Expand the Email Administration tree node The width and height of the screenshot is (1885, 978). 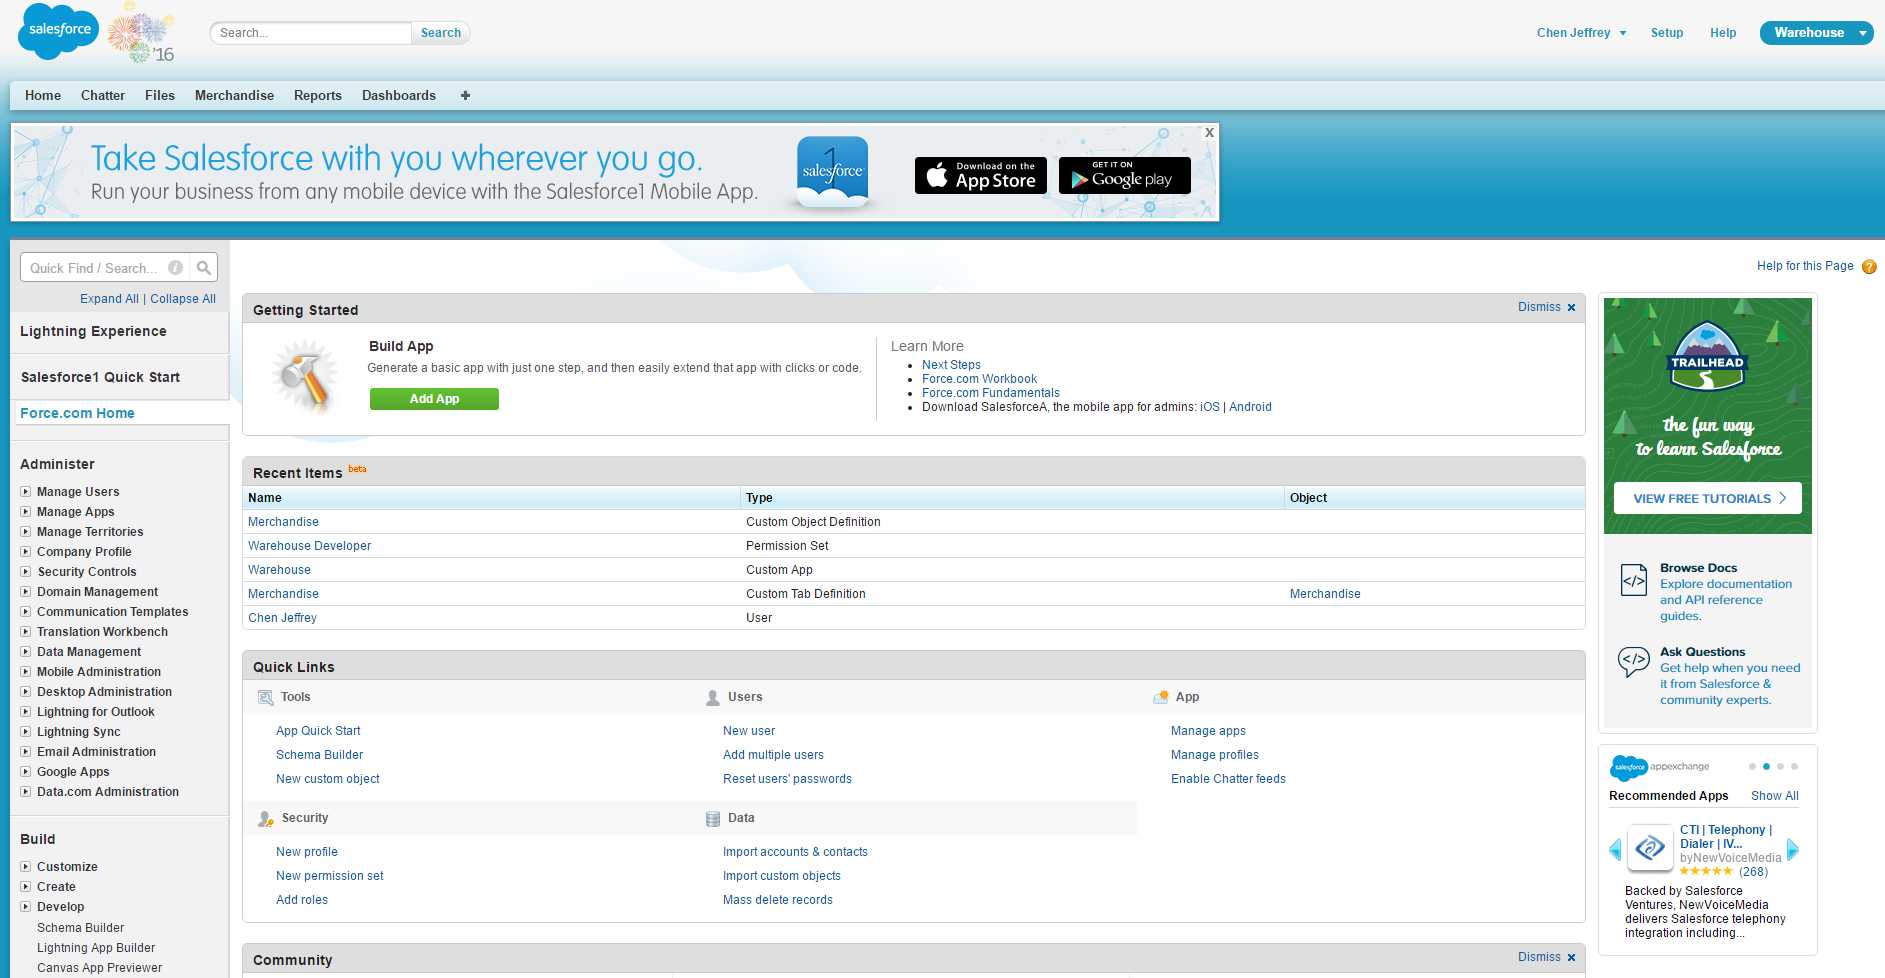pos(26,752)
